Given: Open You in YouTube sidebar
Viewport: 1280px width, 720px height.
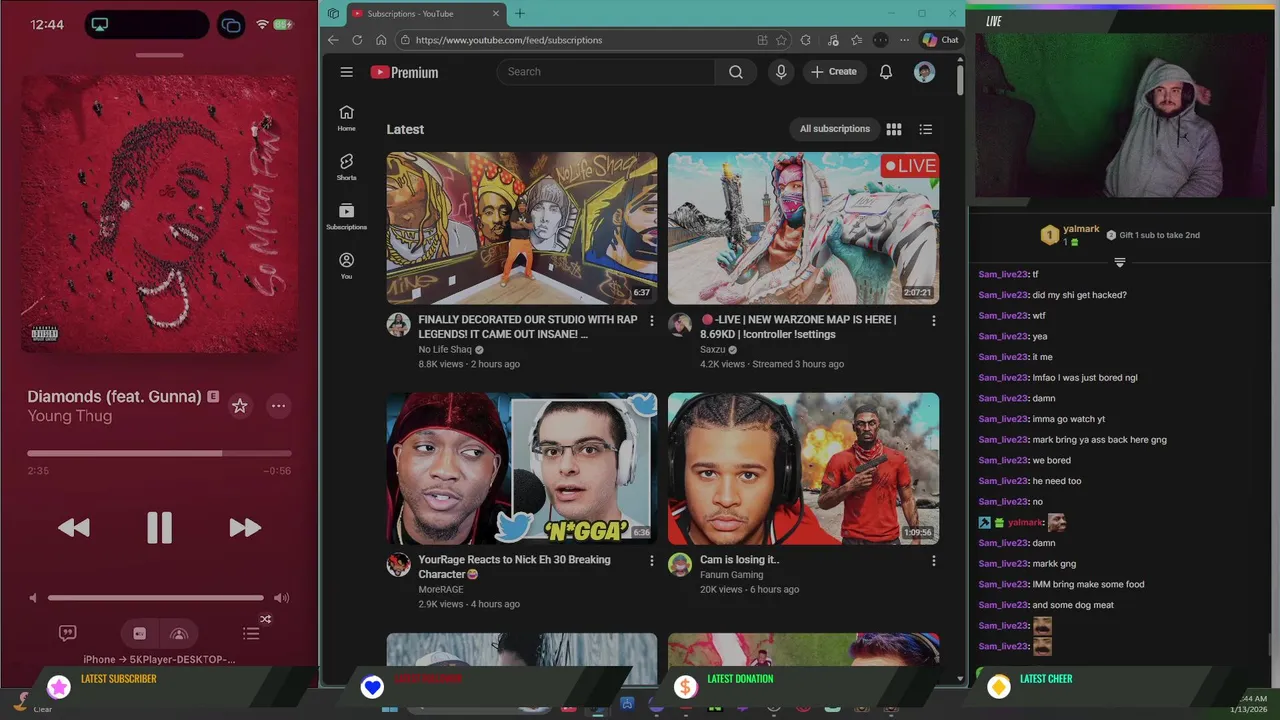Looking at the screenshot, I should pos(346,265).
